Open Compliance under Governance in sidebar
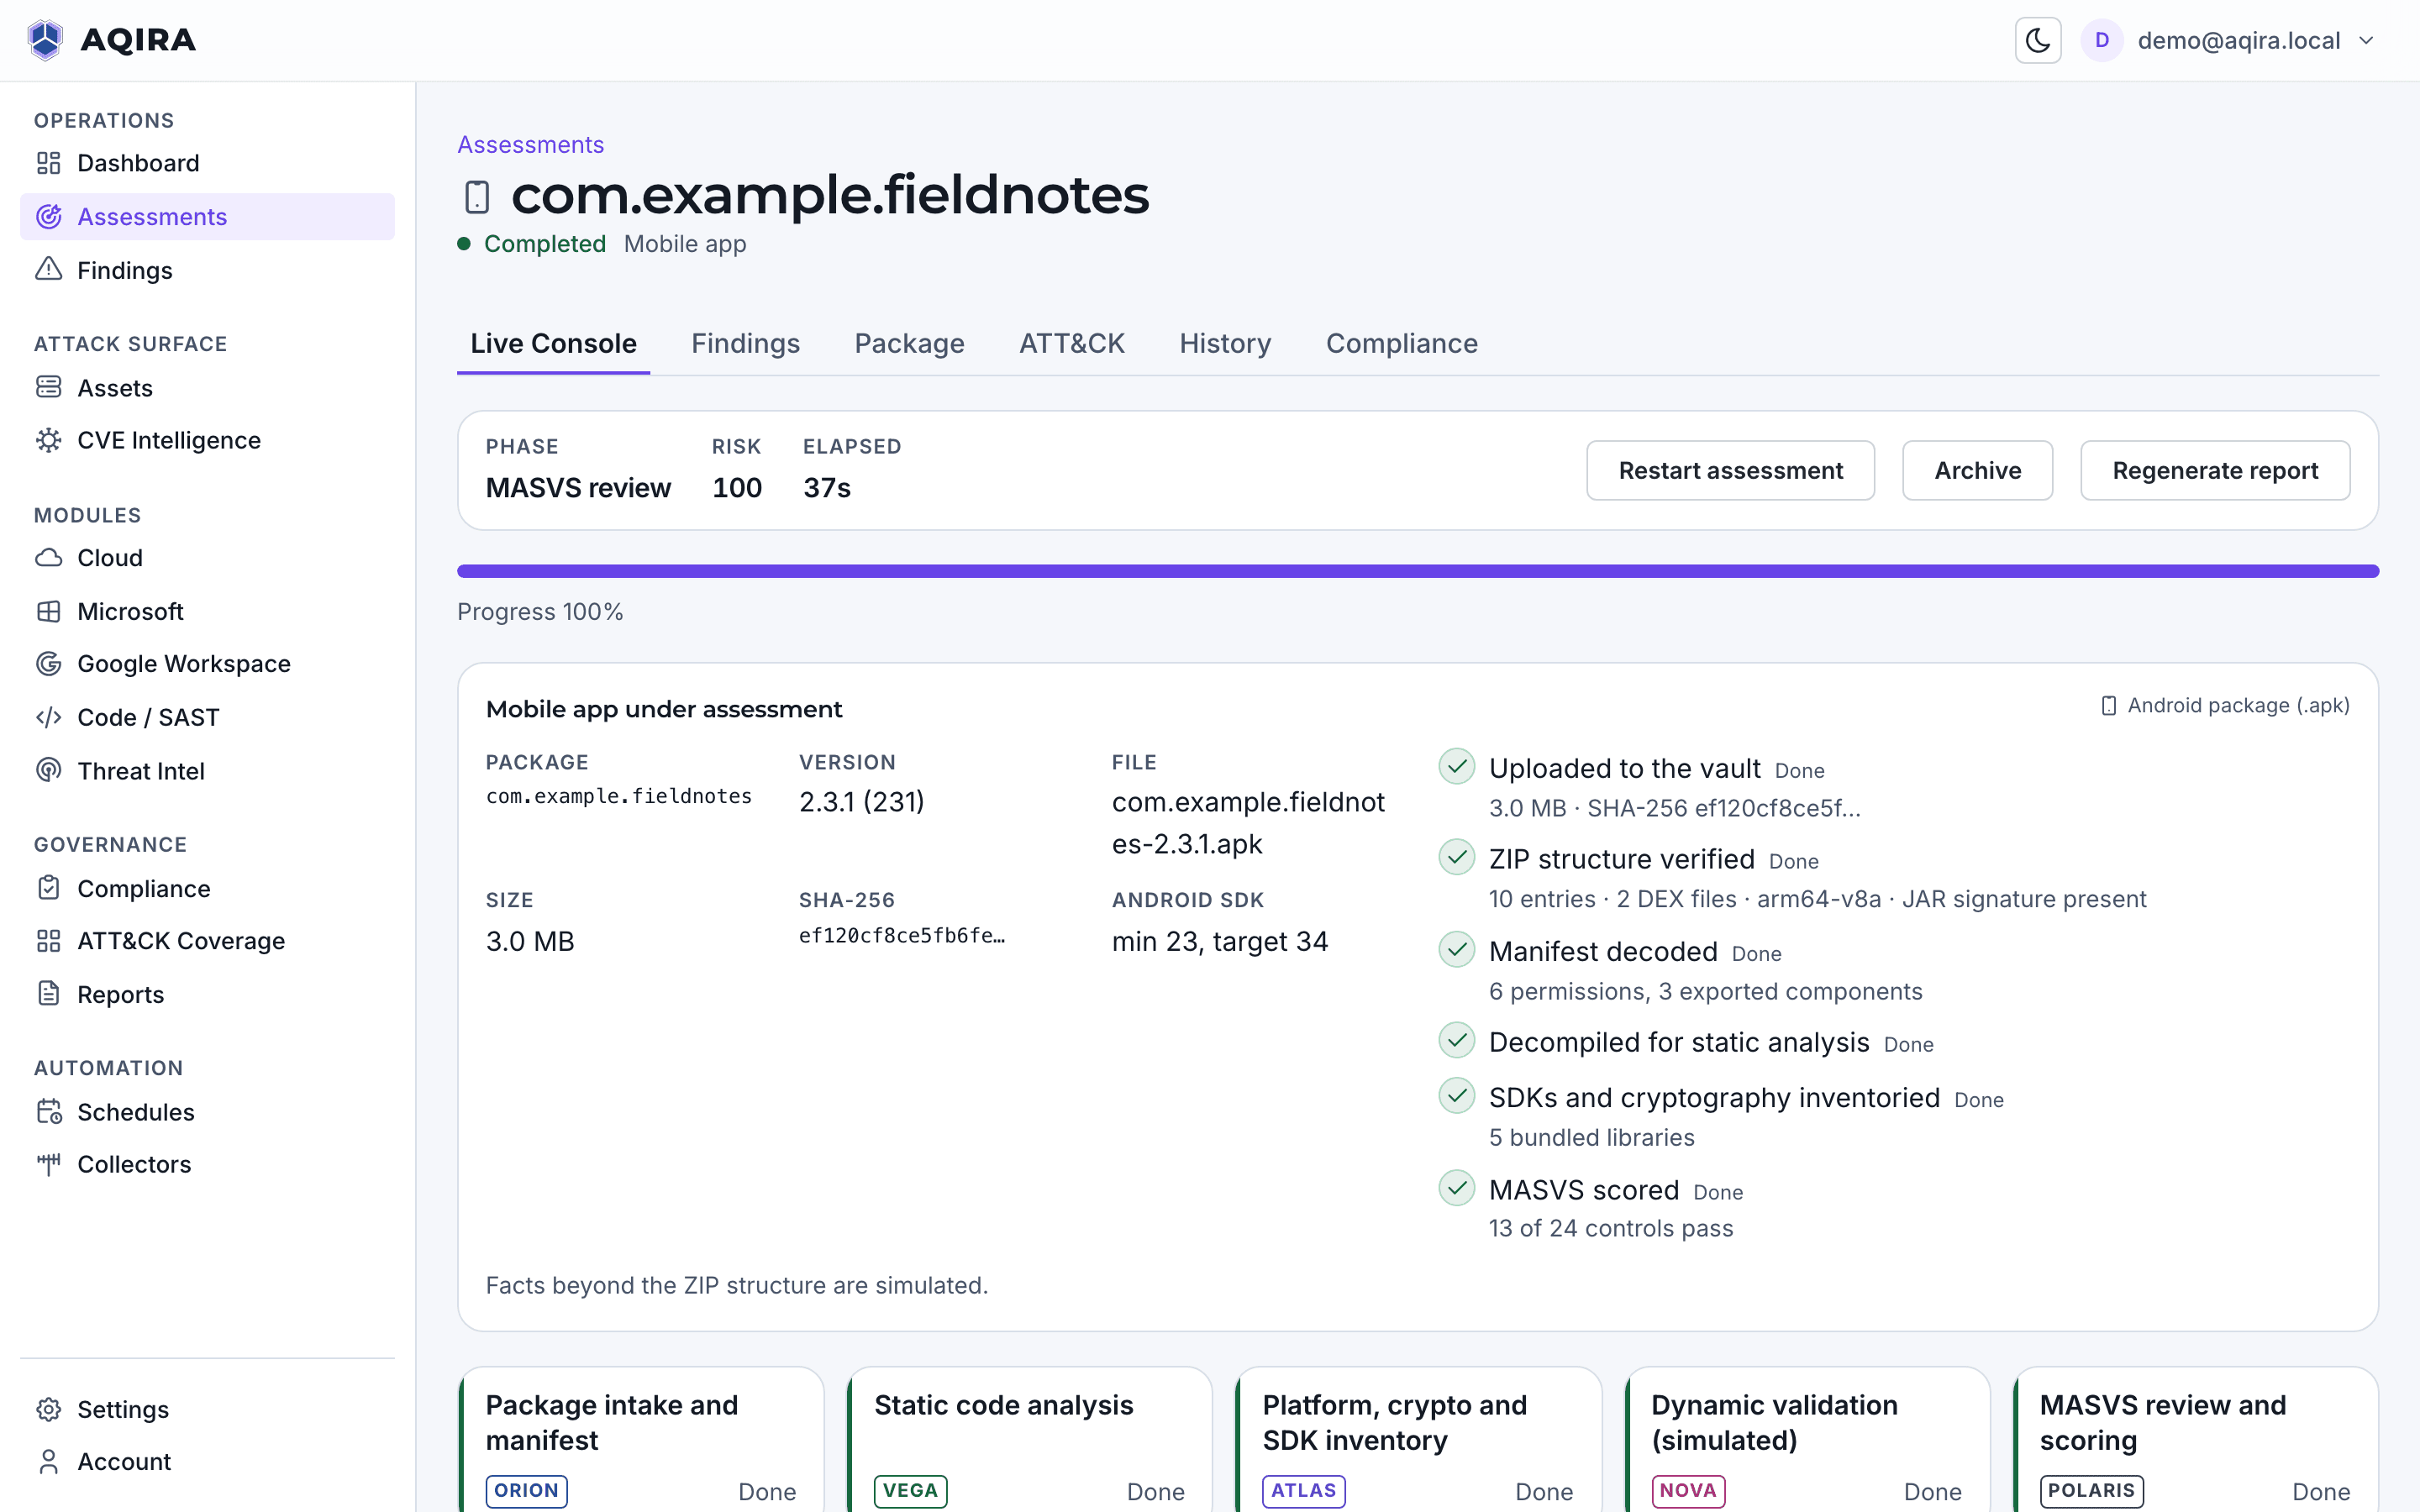The height and width of the screenshot is (1512, 2420). pos(207,889)
